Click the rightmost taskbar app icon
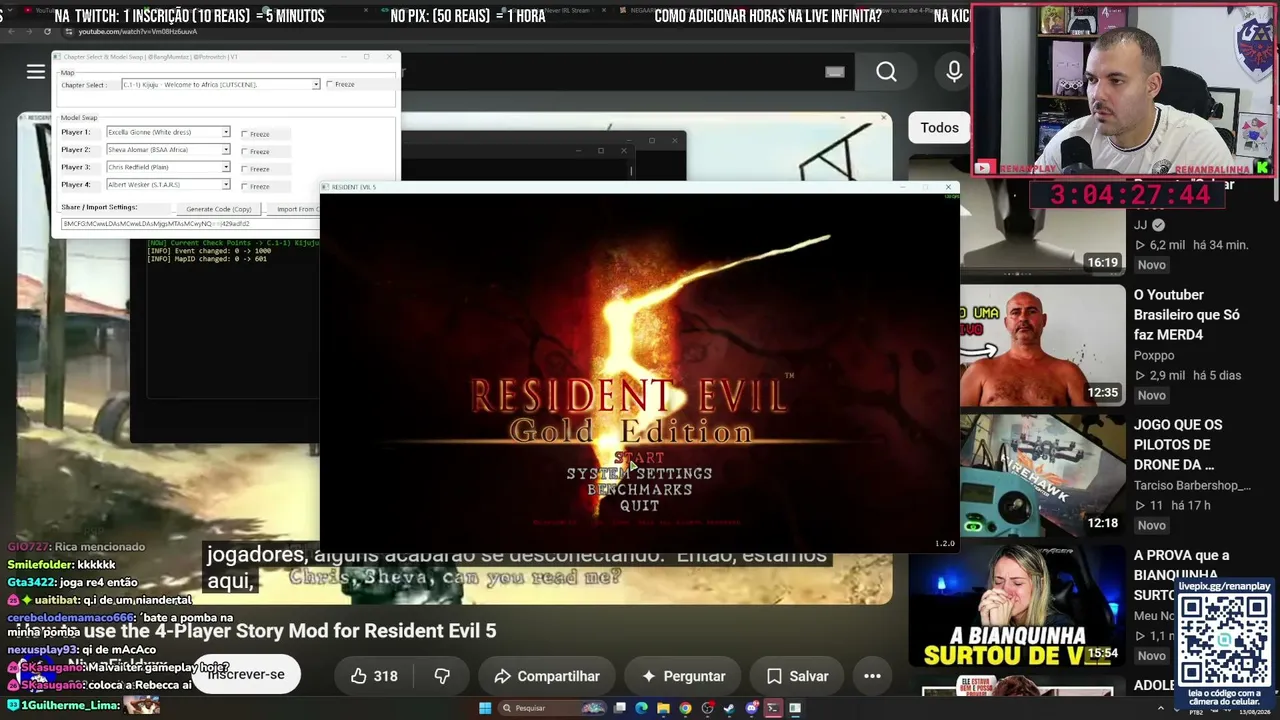The width and height of the screenshot is (1280, 720). (x=795, y=708)
